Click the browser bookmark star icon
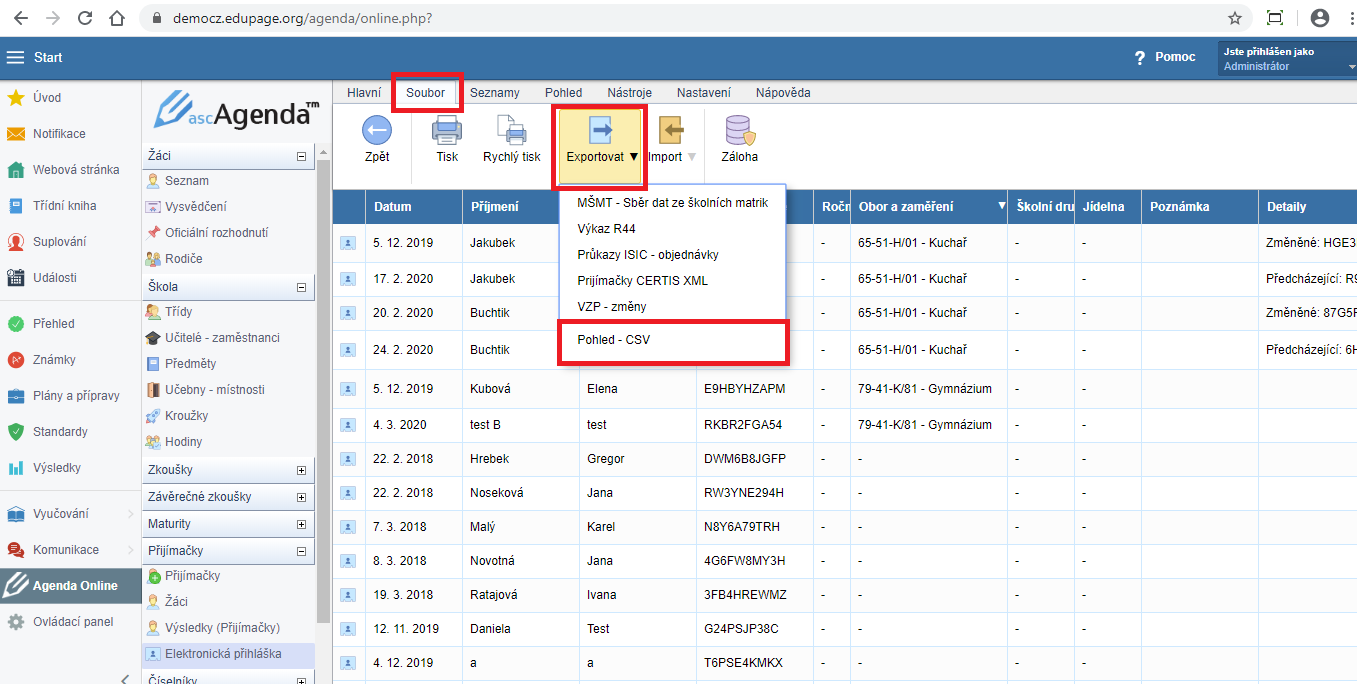This screenshot has height=684, width=1357. [x=1235, y=18]
